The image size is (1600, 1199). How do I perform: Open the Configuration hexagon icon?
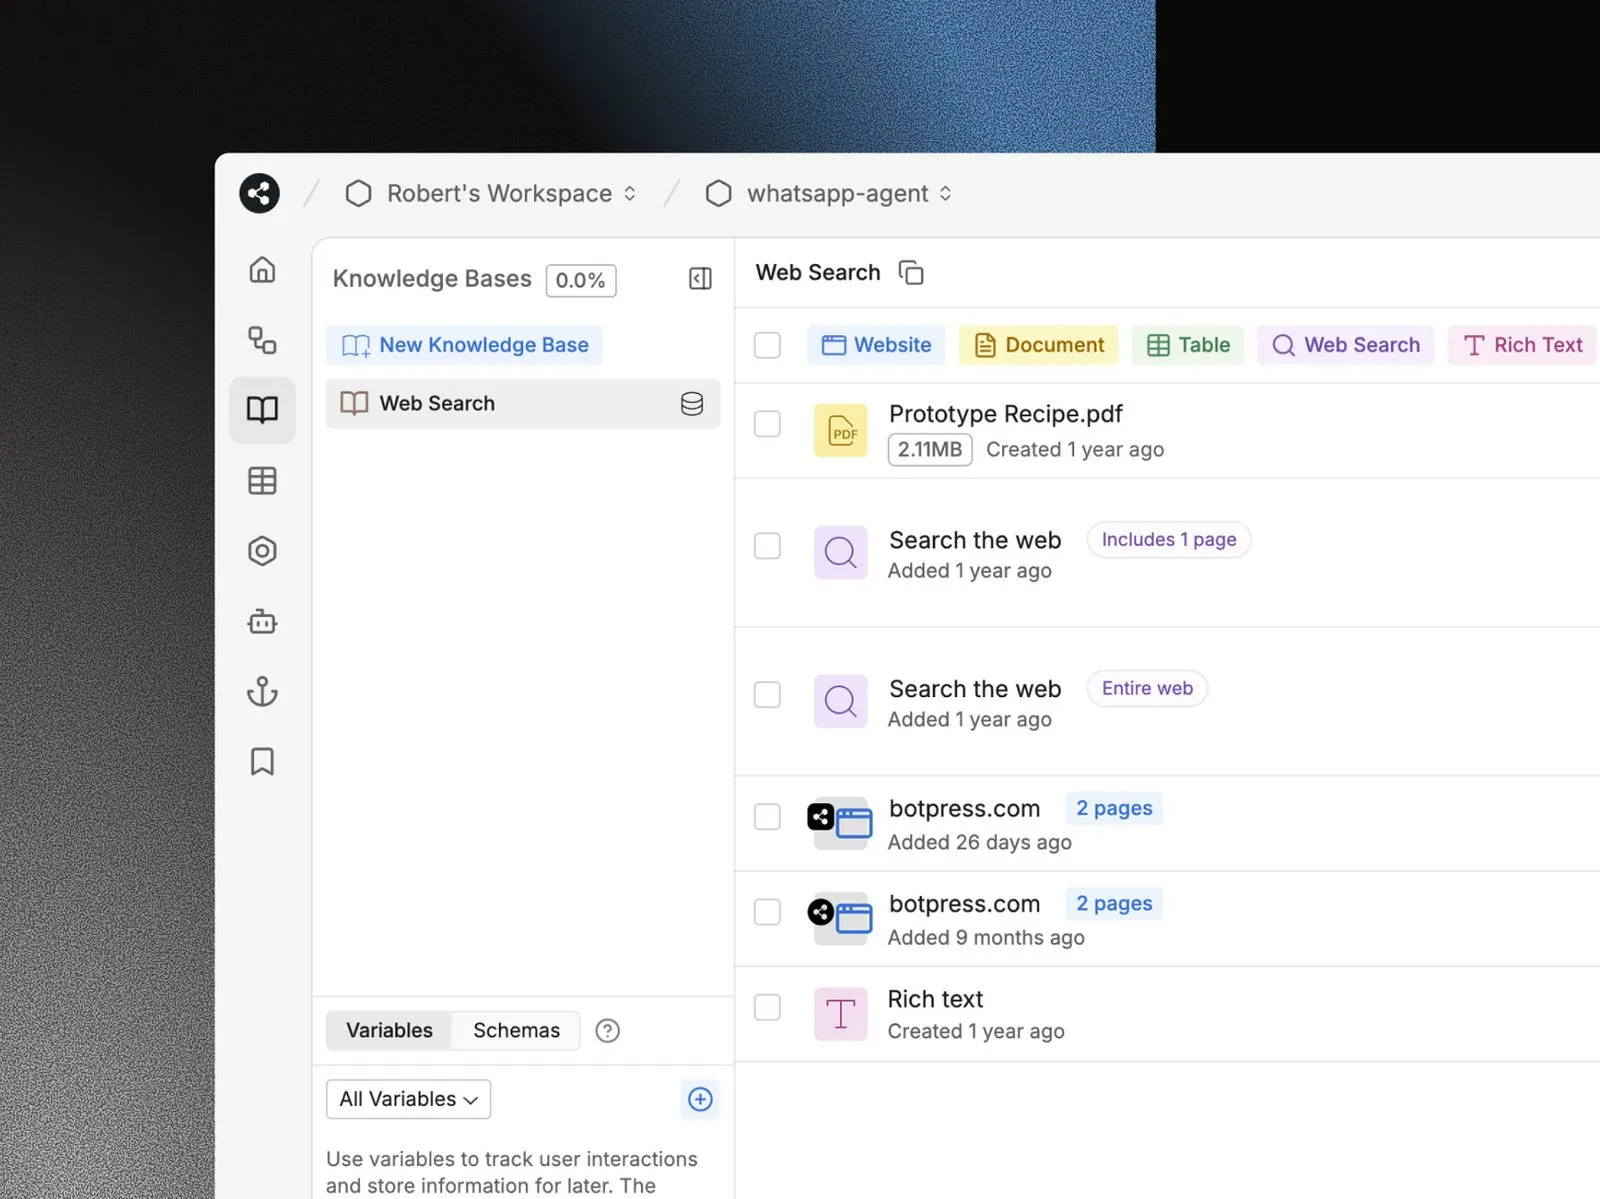click(x=262, y=550)
